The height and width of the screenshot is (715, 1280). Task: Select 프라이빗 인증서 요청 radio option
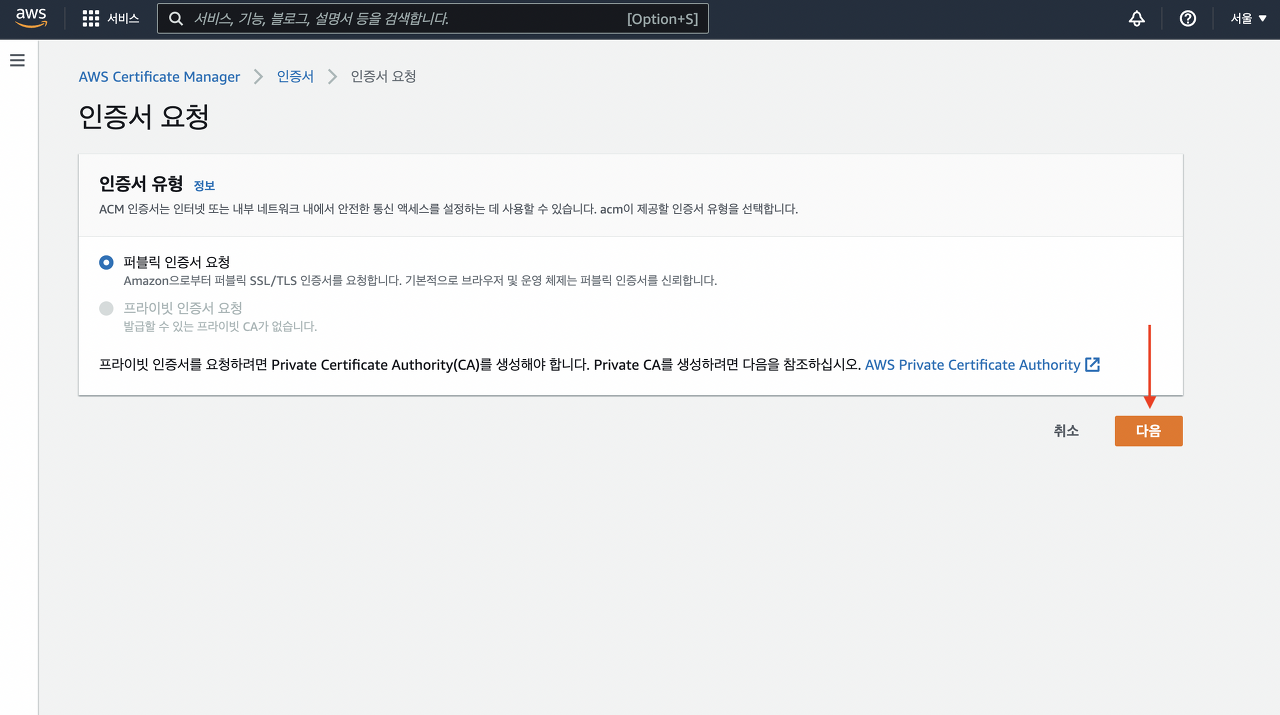tap(106, 308)
